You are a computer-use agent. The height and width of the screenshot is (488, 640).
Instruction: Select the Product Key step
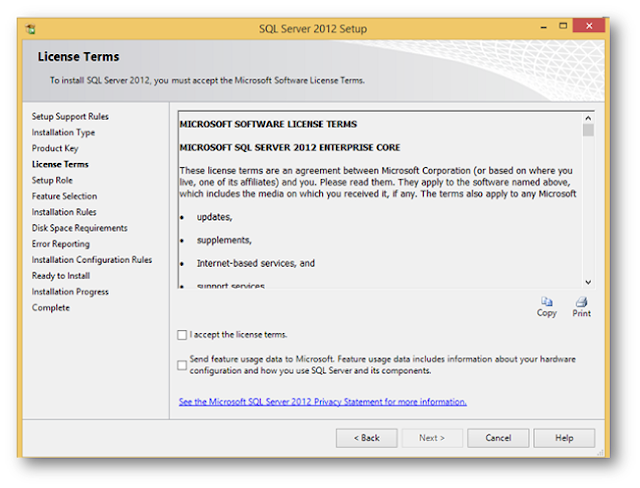point(55,148)
